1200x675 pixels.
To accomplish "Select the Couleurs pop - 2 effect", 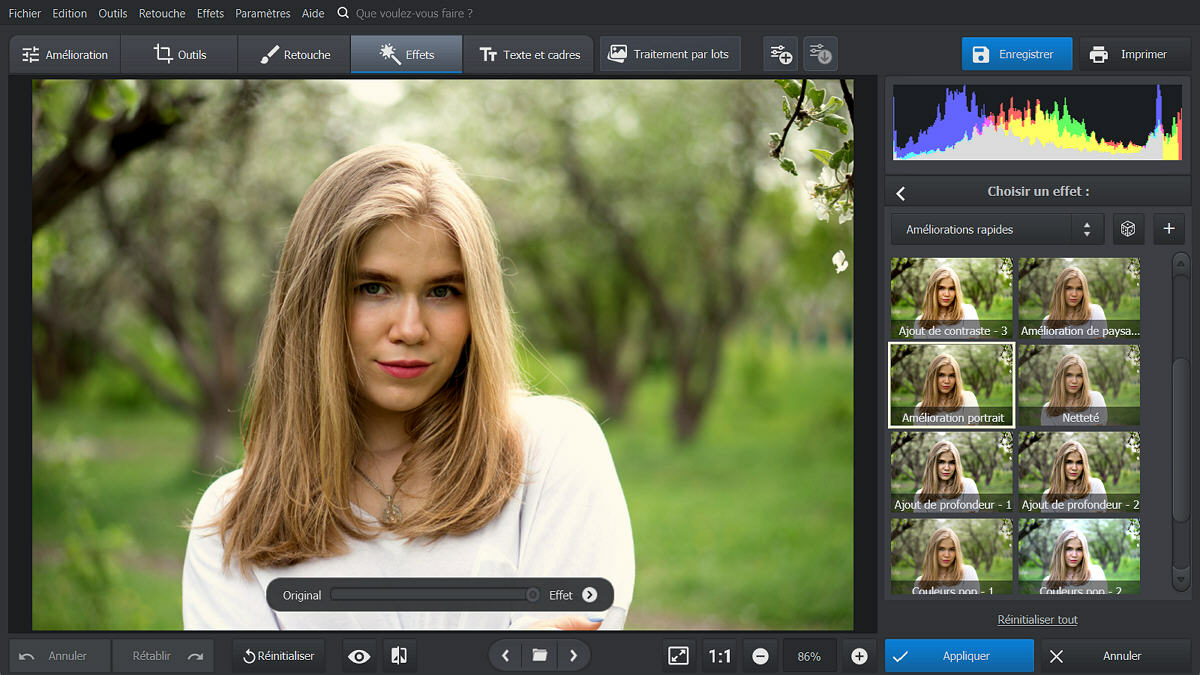I will tap(1079, 557).
